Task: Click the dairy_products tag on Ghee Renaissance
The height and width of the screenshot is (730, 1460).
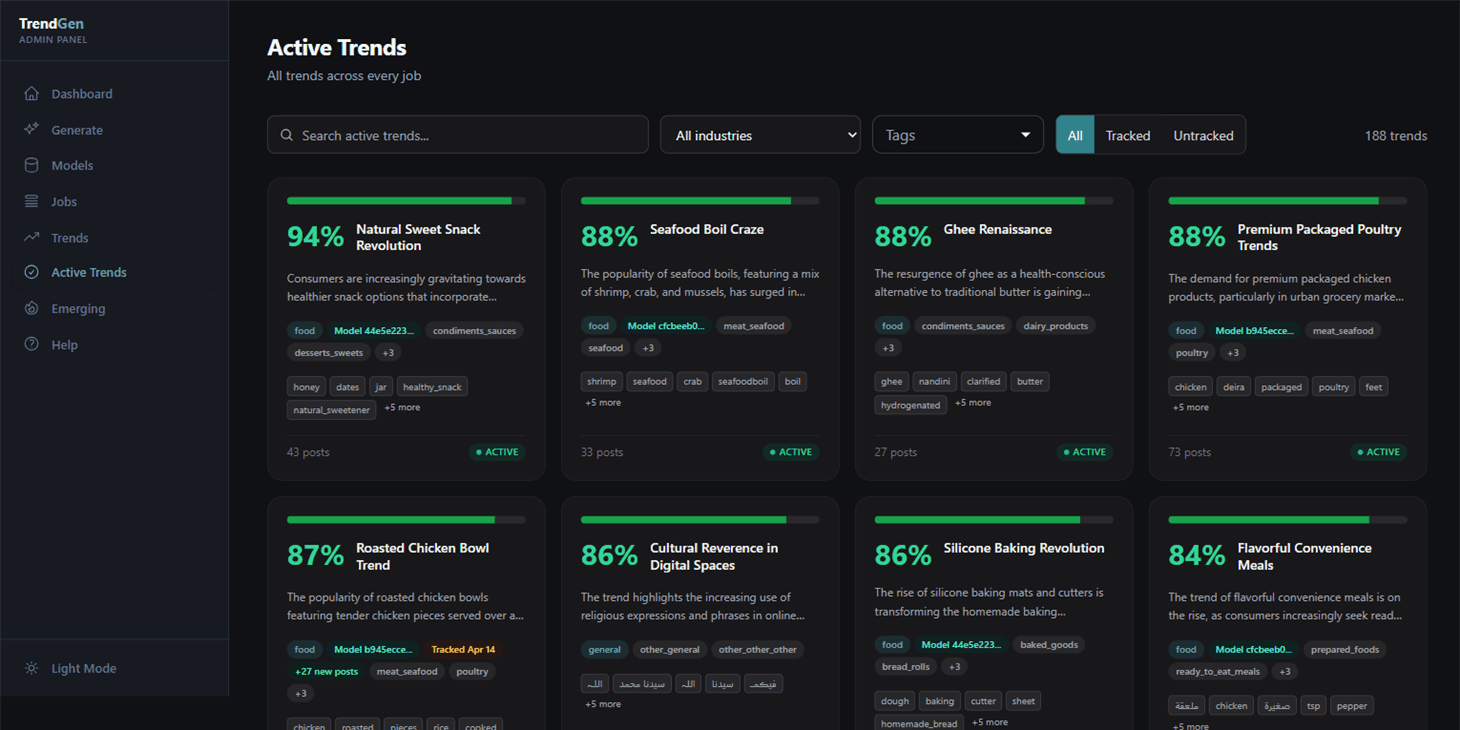Action: click(x=1055, y=326)
